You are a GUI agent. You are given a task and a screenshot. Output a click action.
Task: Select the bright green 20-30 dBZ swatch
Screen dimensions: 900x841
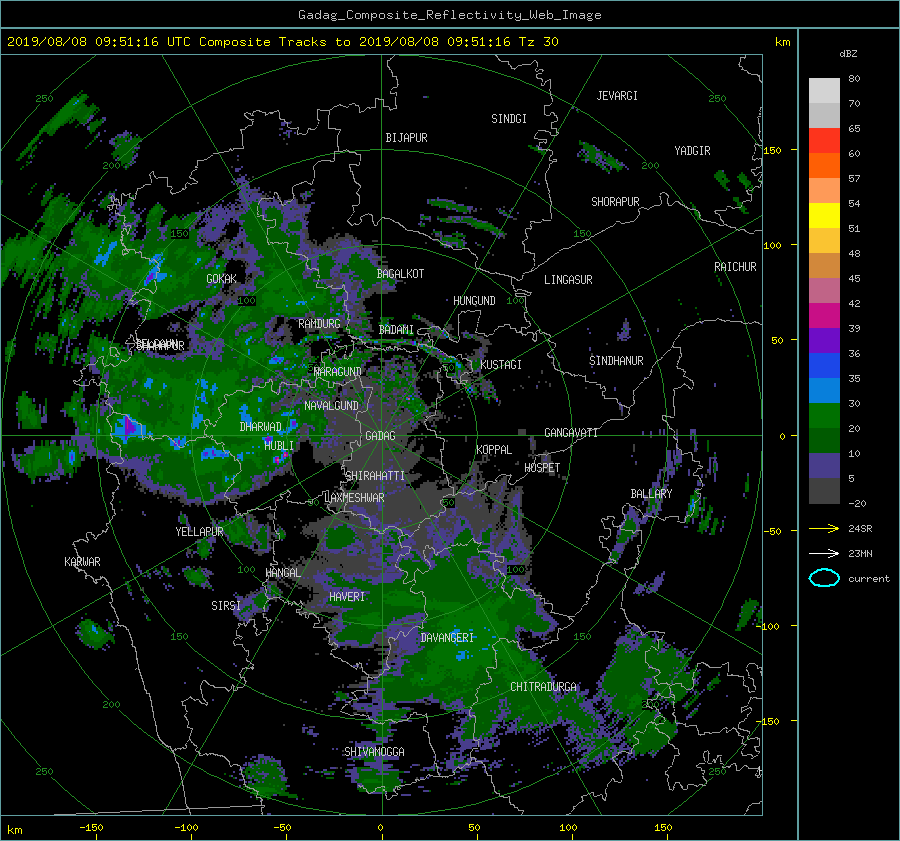pyautogui.click(x=824, y=416)
